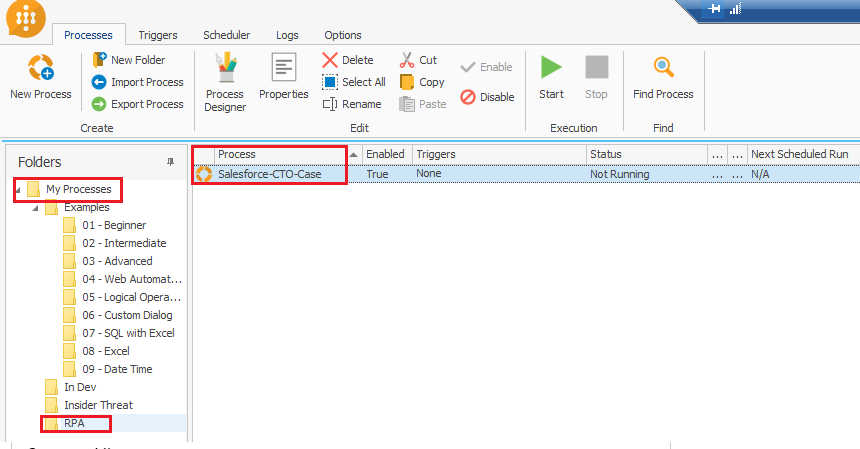Click the New Process icon
This screenshot has width=860, height=449.
[41, 68]
